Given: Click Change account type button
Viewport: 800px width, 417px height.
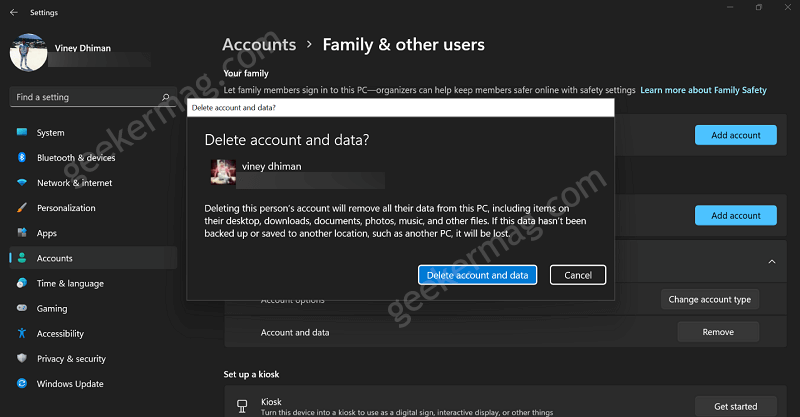Looking at the screenshot, I should pyautogui.click(x=710, y=300).
